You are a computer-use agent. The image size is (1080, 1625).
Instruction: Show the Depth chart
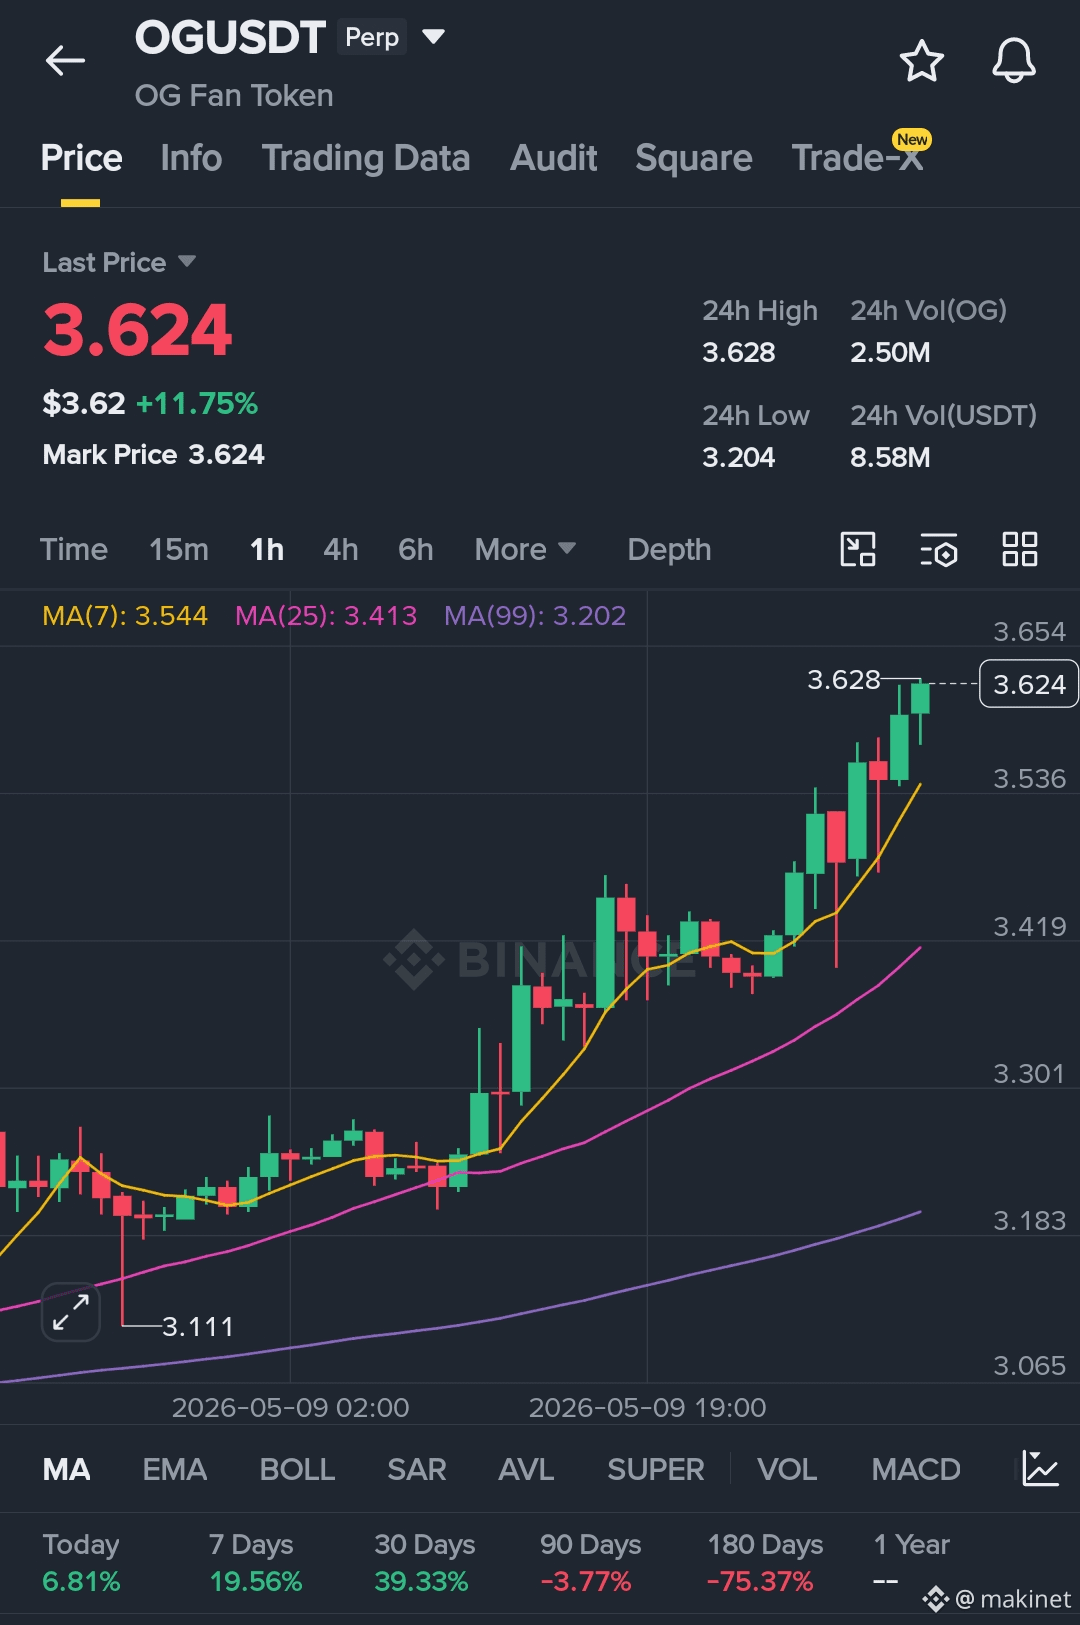(x=669, y=549)
